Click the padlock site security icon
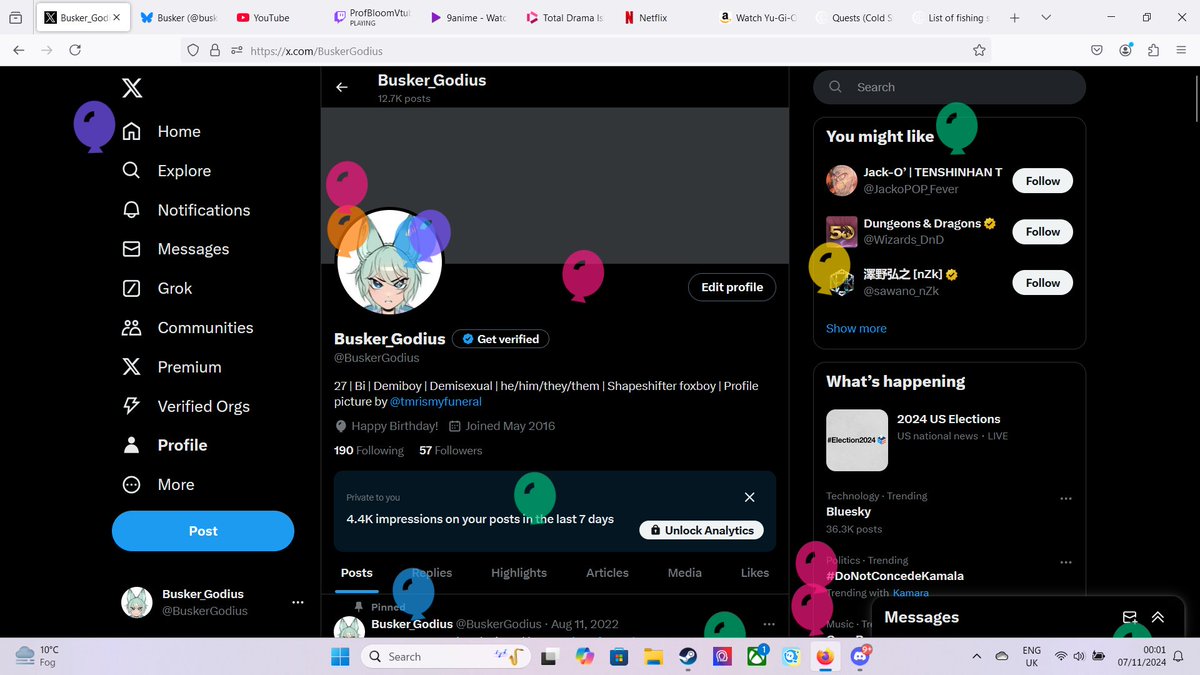 click(215, 50)
